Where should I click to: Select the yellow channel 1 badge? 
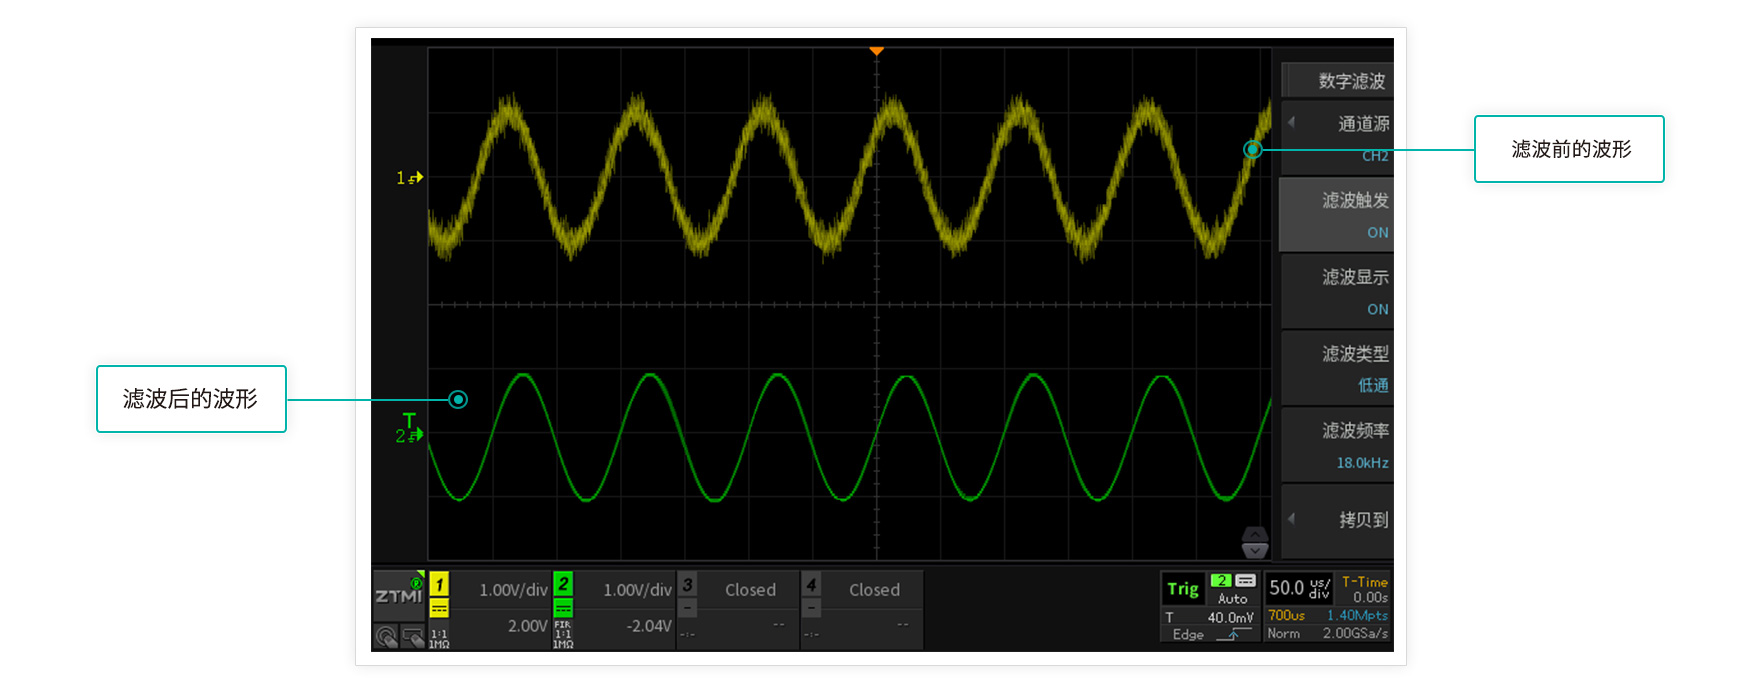439,584
